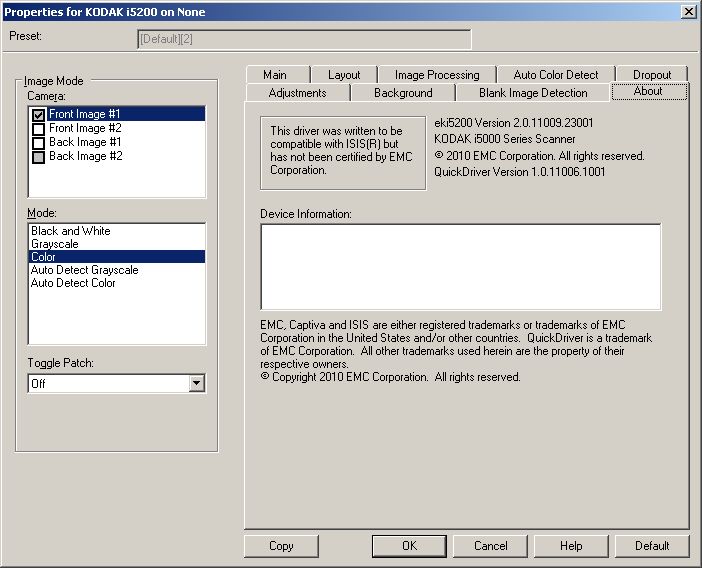
Task: Select the Auto Color Detect tab
Action: click(556, 75)
